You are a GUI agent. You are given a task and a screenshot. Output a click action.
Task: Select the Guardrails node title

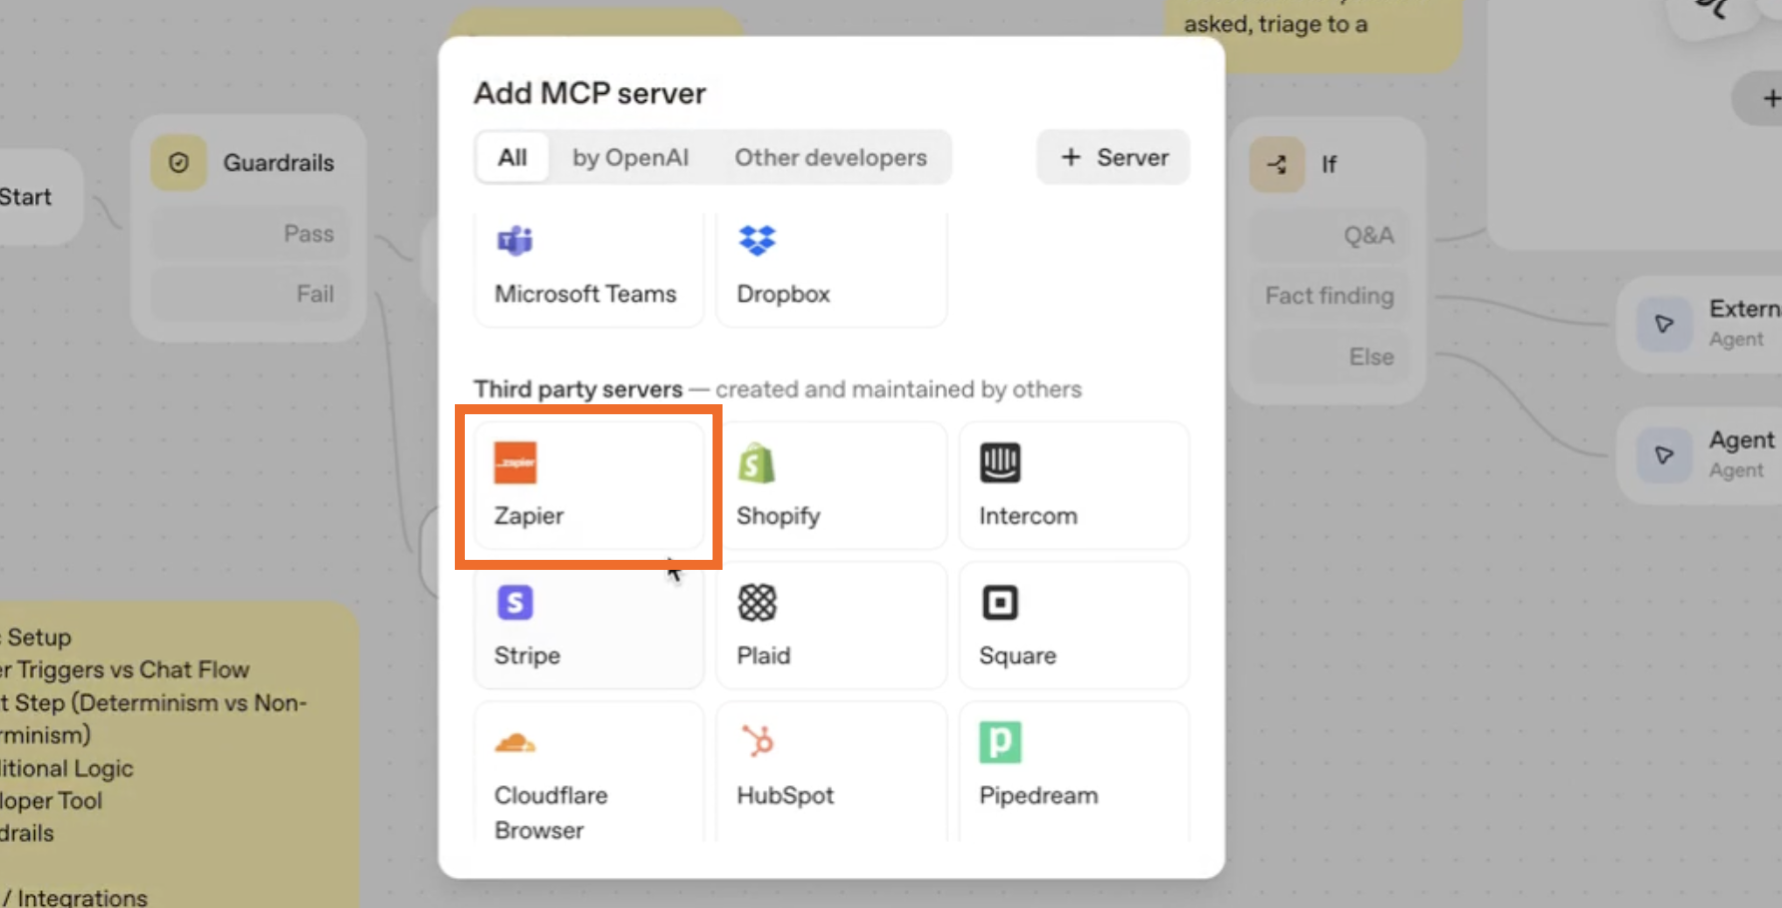tap(278, 163)
